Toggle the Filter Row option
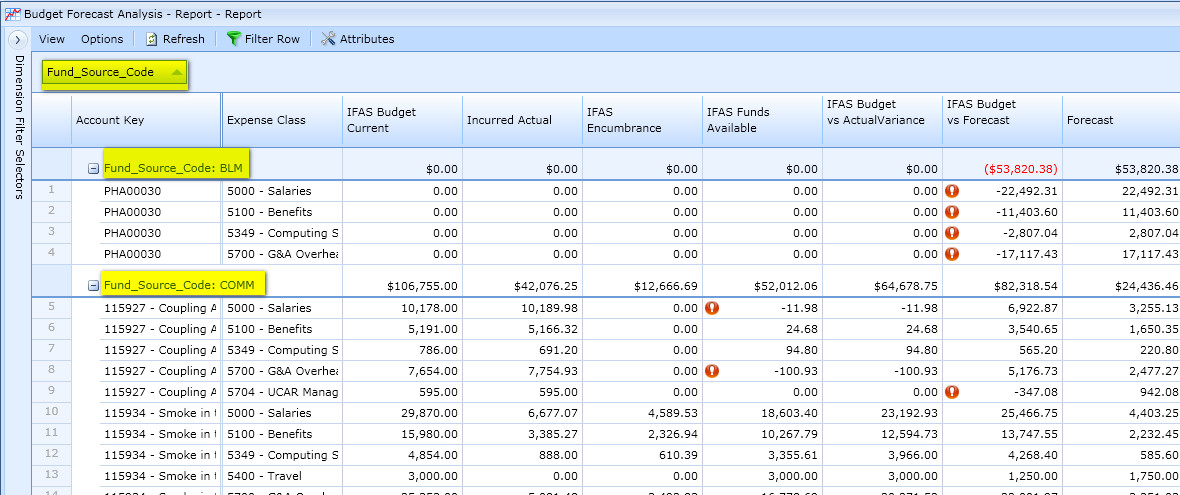 [x=272, y=39]
